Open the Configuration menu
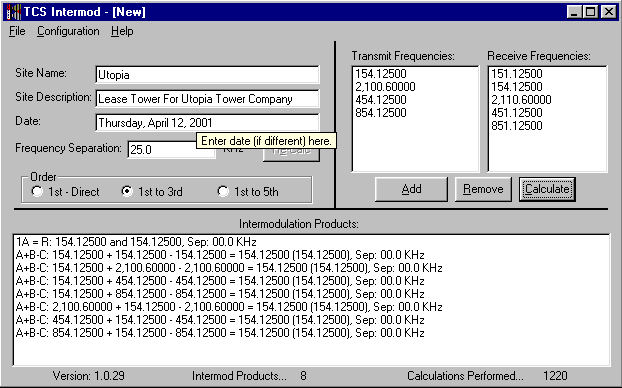This screenshot has height=388, width=622. 68,31
